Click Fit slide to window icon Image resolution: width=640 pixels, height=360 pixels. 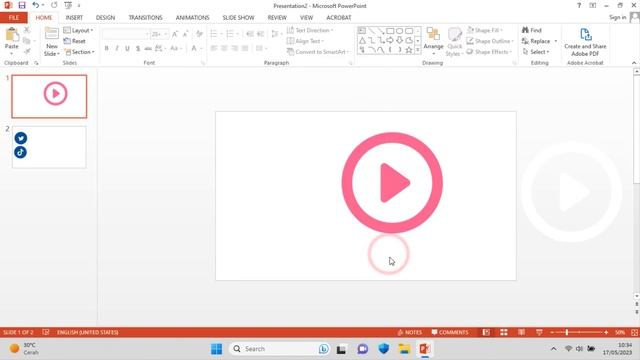[634, 332]
